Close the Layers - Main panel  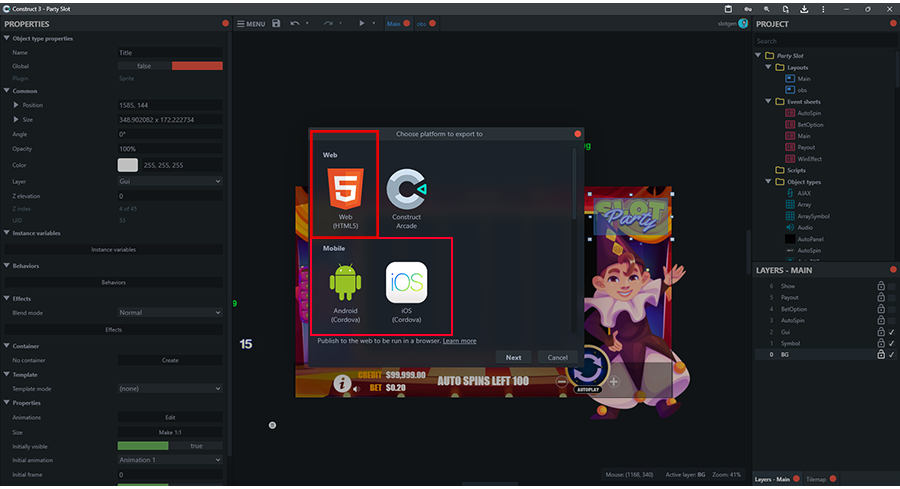point(893,270)
